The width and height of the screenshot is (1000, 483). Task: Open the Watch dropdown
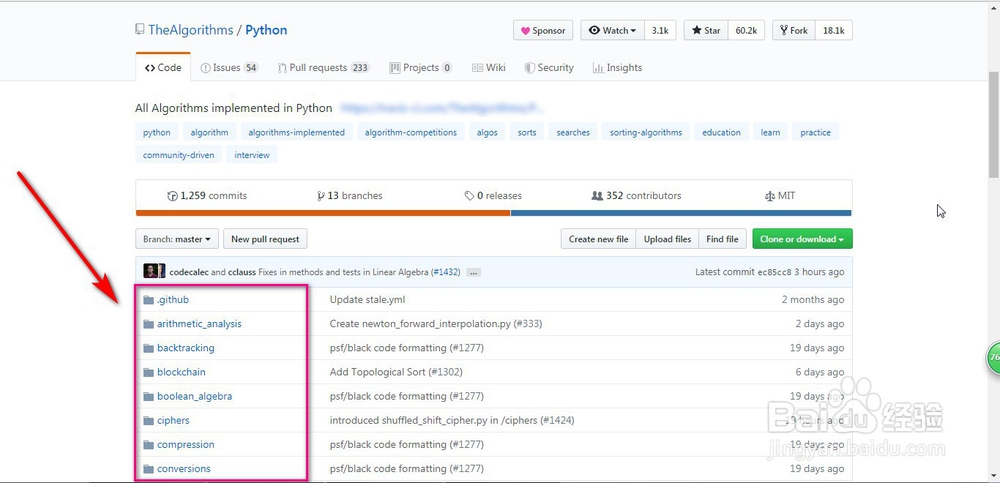pos(612,30)
